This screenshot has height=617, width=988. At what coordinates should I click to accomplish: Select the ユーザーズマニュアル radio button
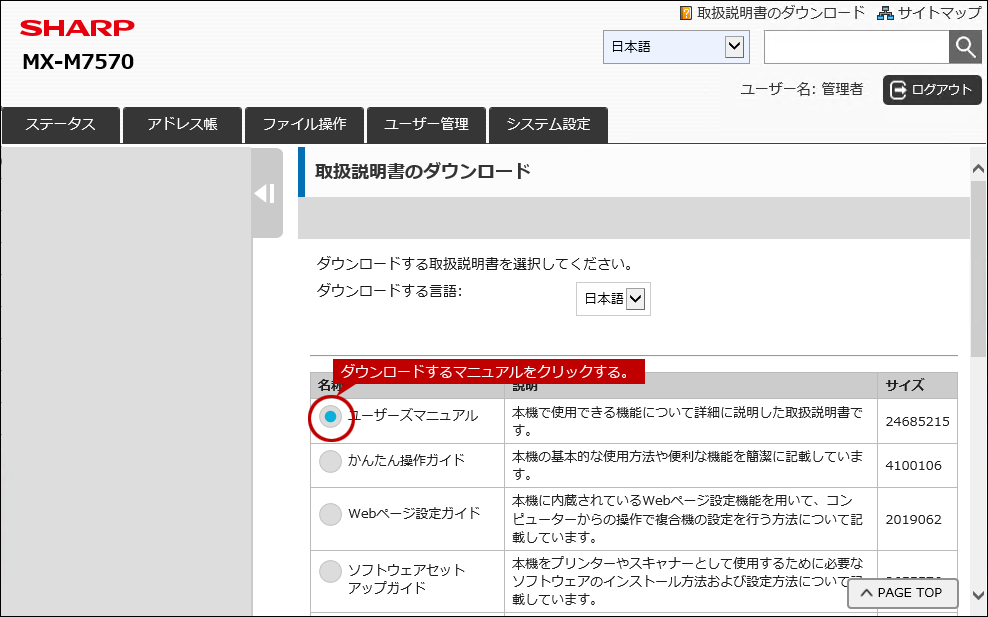coord(330,417)
